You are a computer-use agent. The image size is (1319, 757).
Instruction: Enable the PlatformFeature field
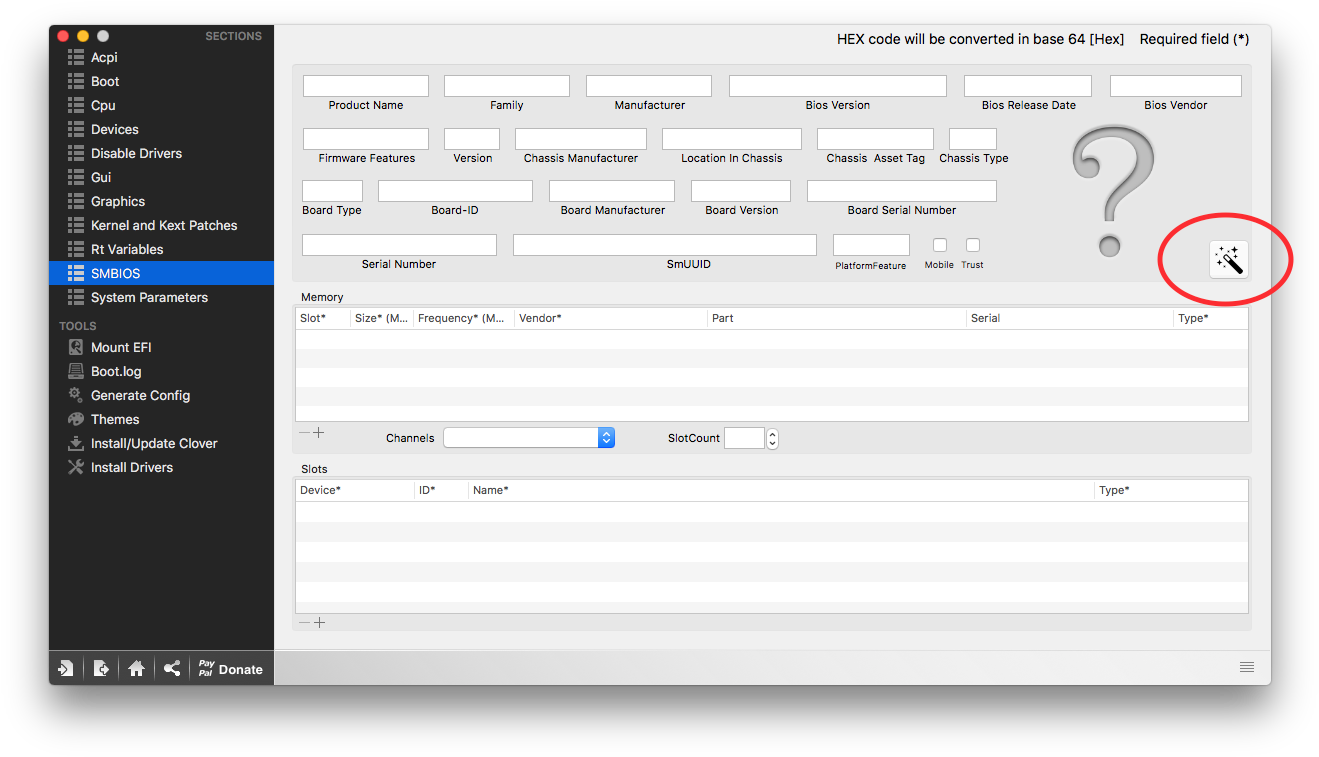(x=870, y=244)
